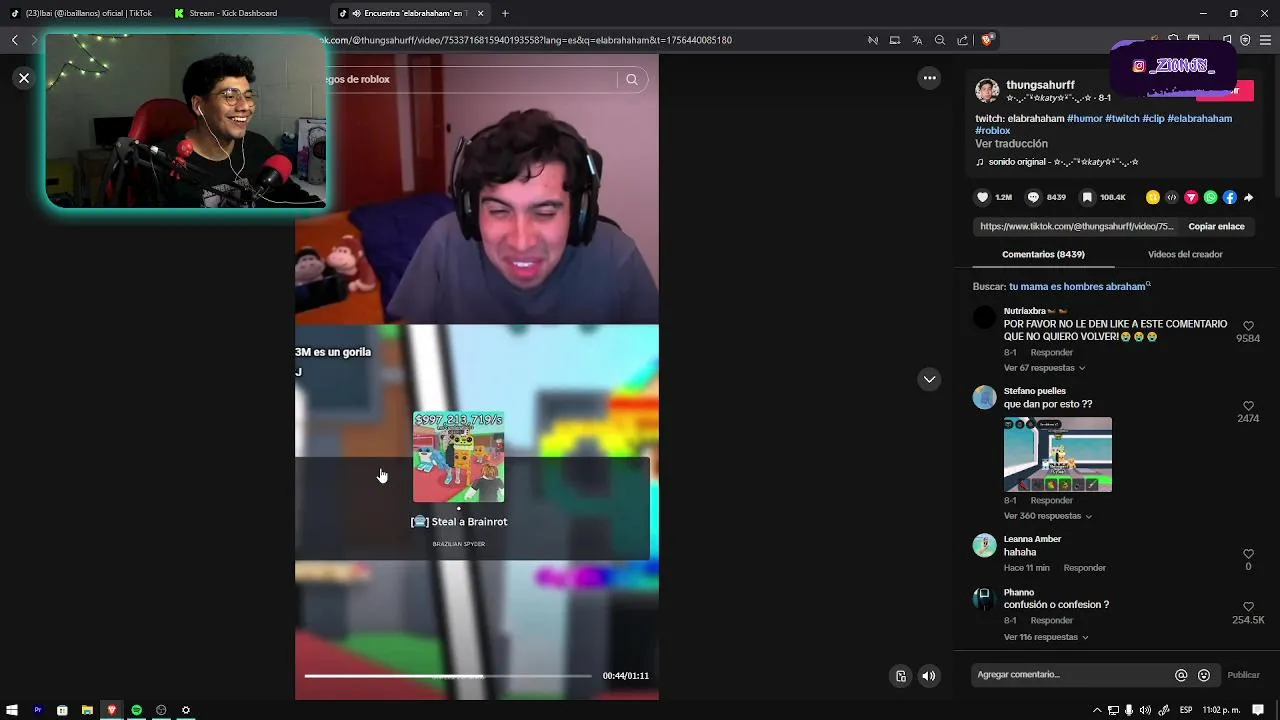Image resolution: width=1280 pixels, height=720 pixels.
Task: Like the video with heart icon
Action: point(982,197)
